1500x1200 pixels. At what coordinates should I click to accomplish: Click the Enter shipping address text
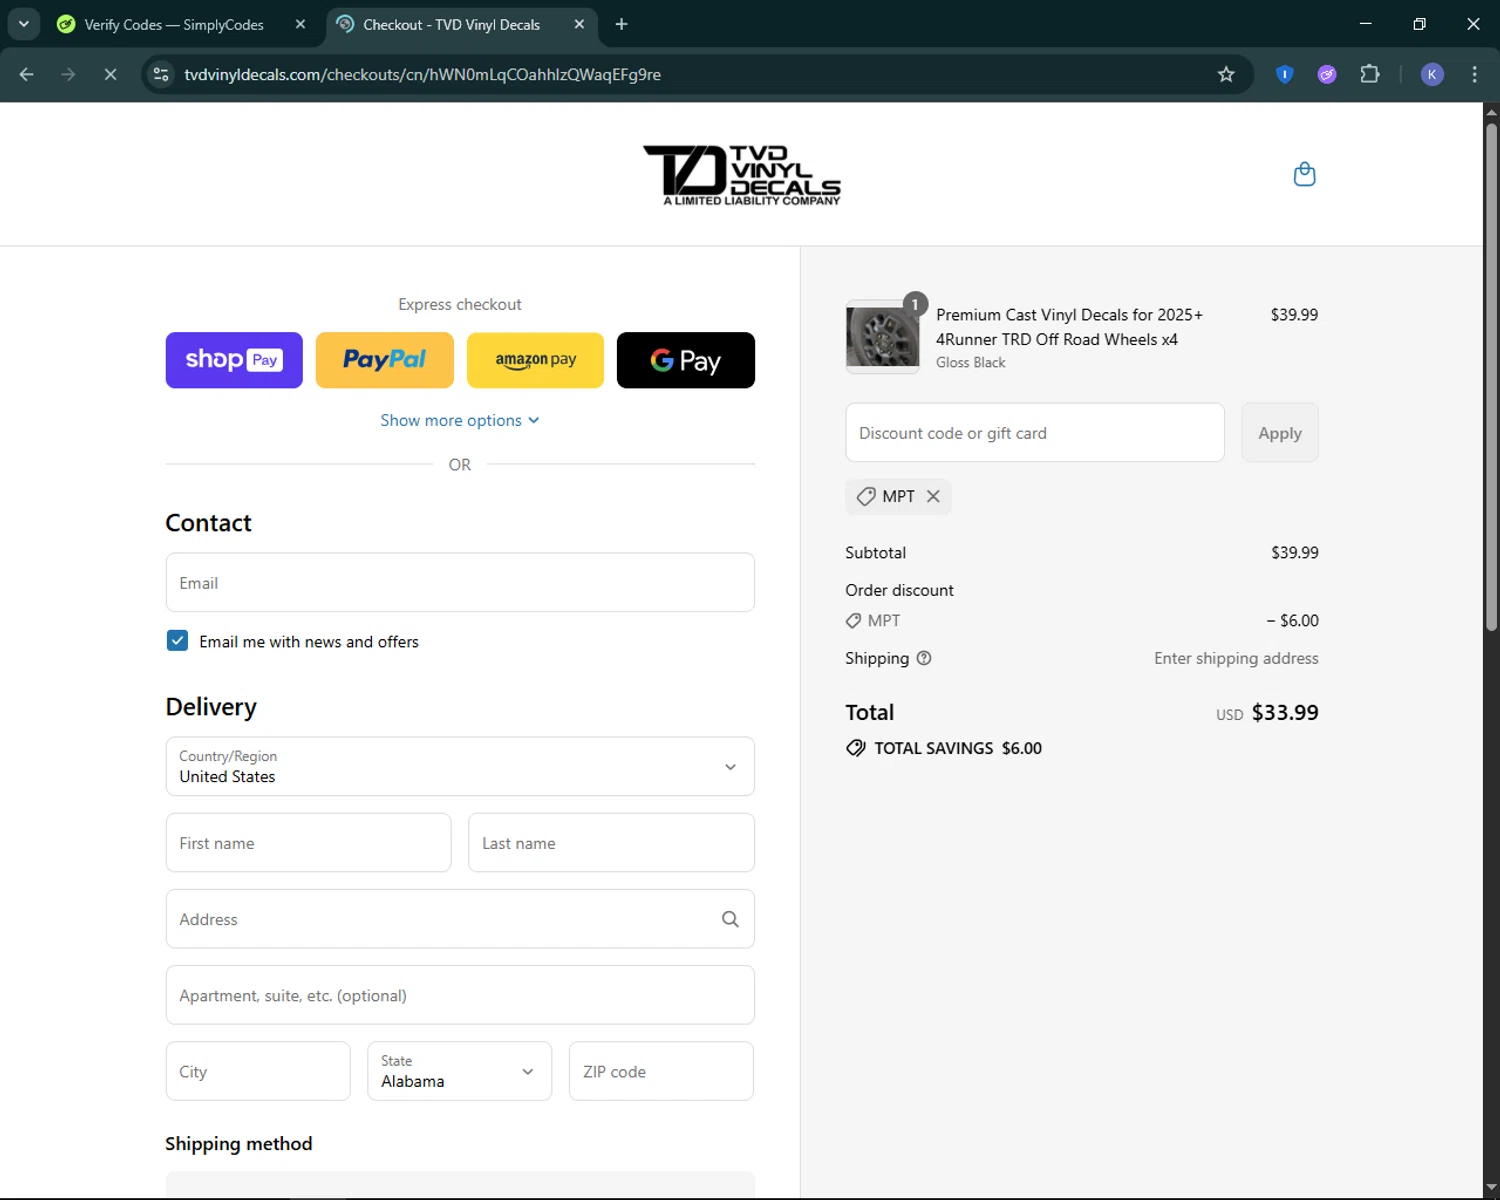pos(1236,658)
